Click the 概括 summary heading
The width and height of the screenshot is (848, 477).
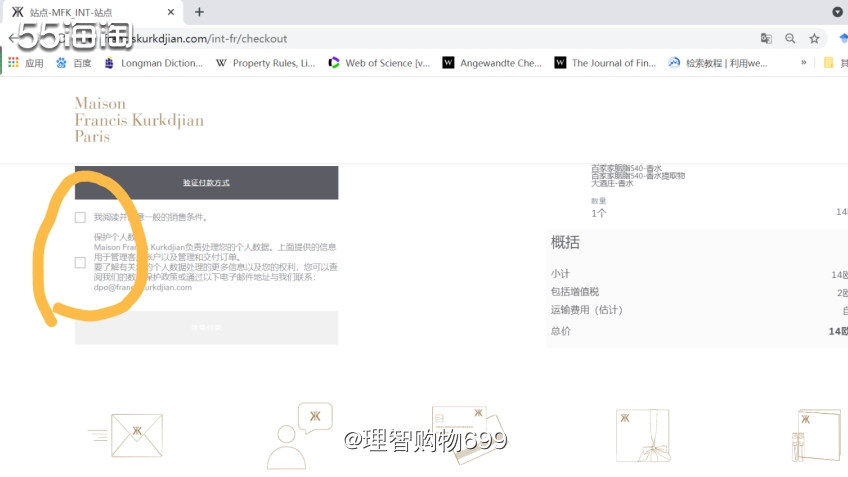565,242
